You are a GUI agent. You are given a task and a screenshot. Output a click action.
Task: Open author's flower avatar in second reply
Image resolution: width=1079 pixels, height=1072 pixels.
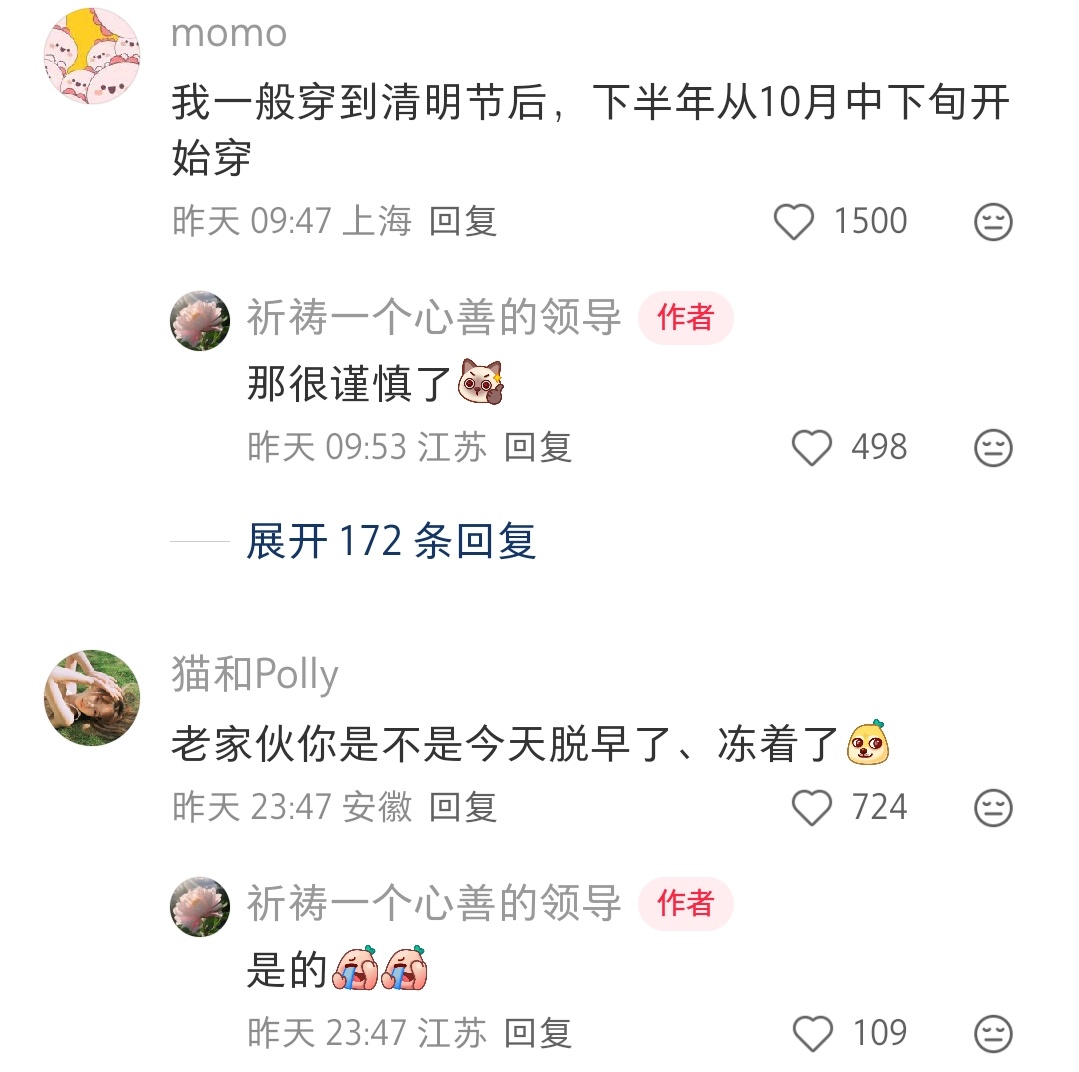pos(200,906)
